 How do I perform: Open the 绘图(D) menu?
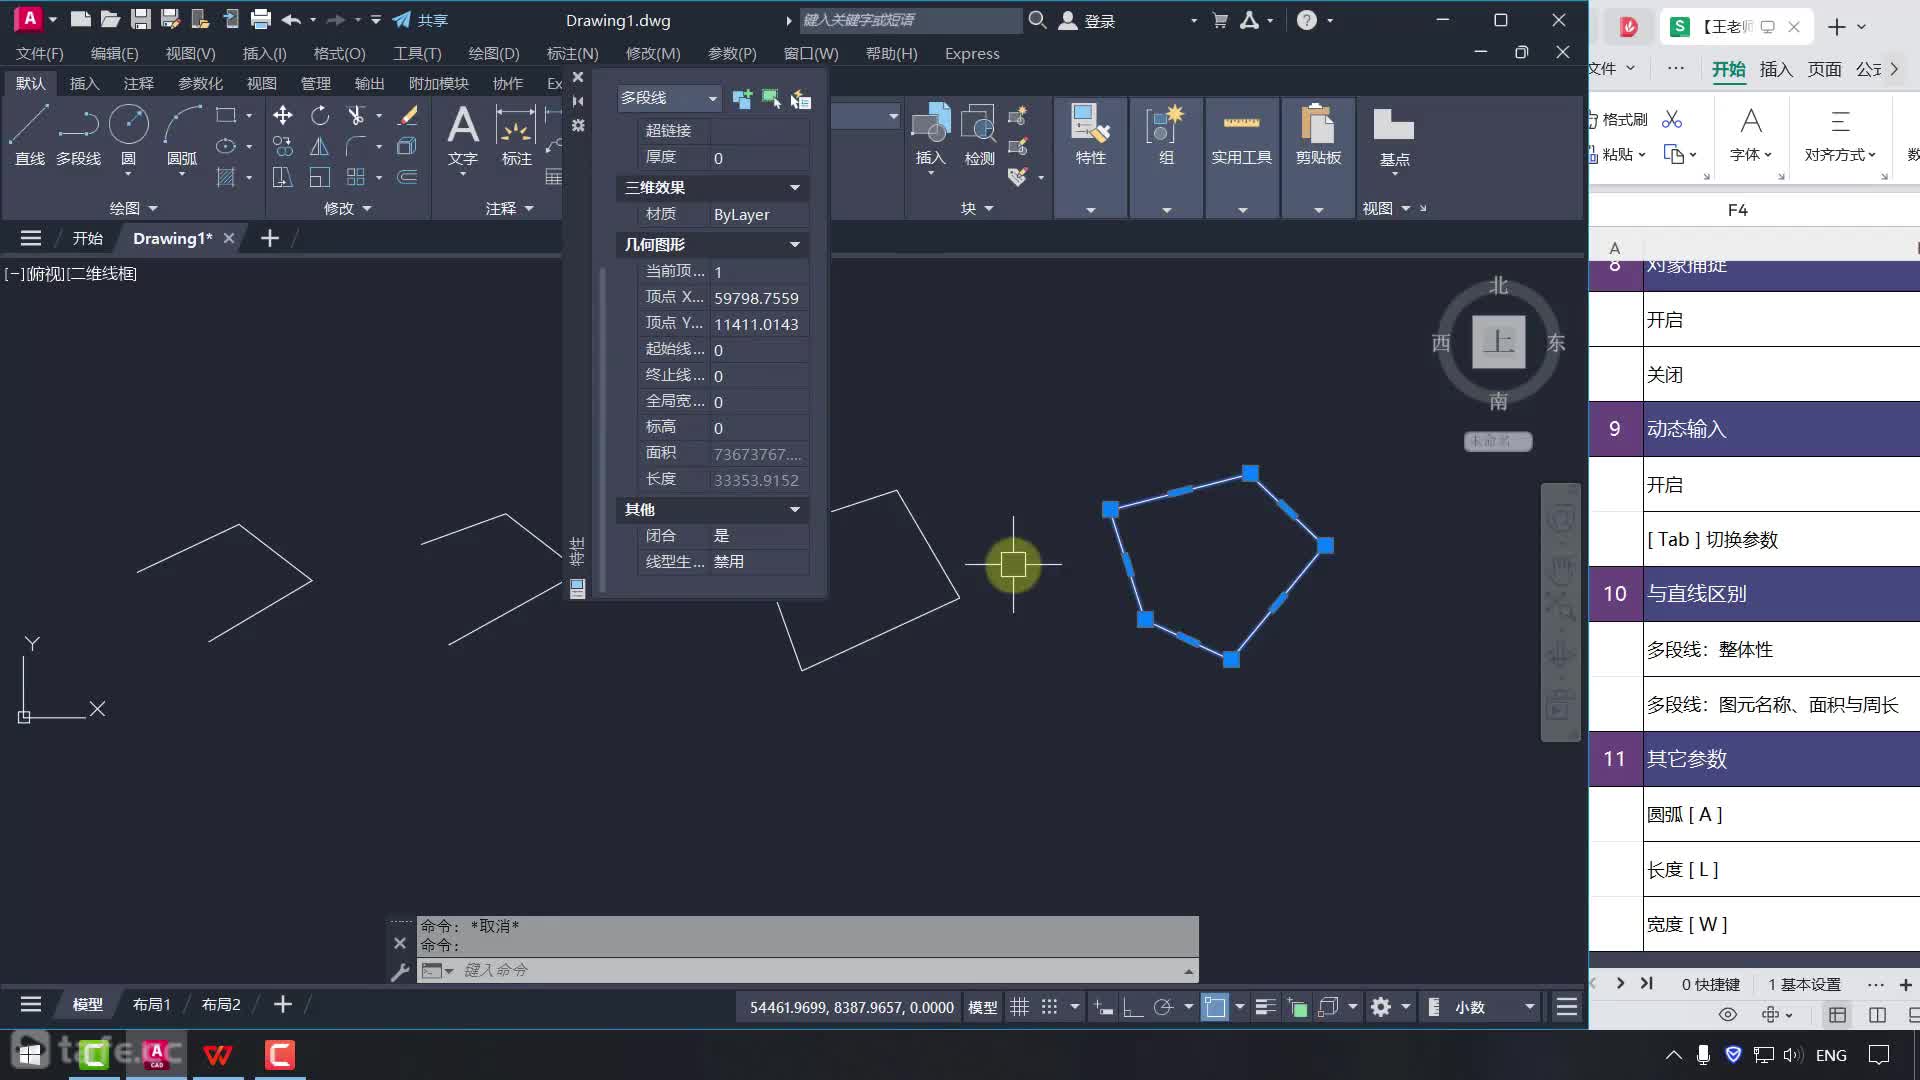tap(494, 53)
